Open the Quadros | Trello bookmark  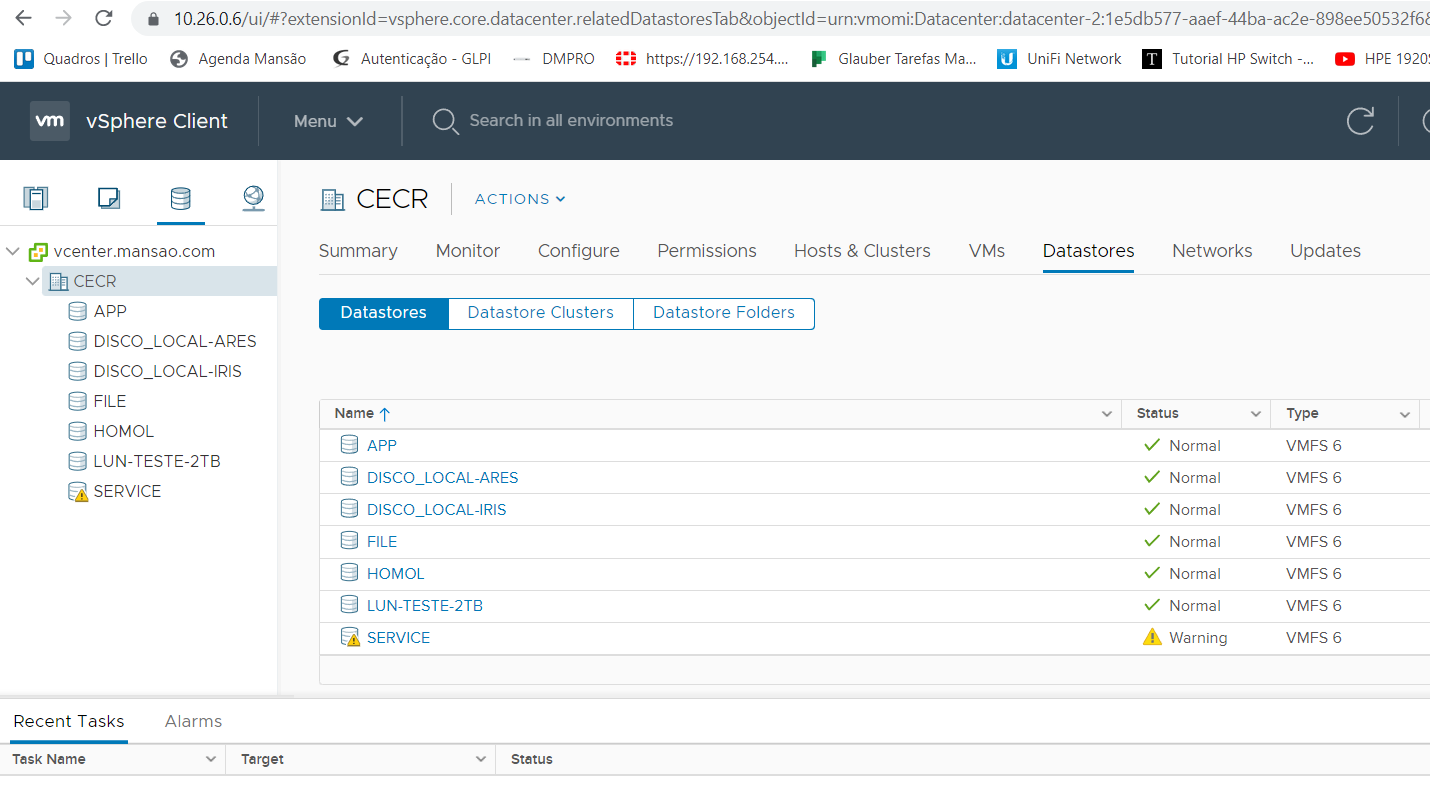(x=81, y=59)
